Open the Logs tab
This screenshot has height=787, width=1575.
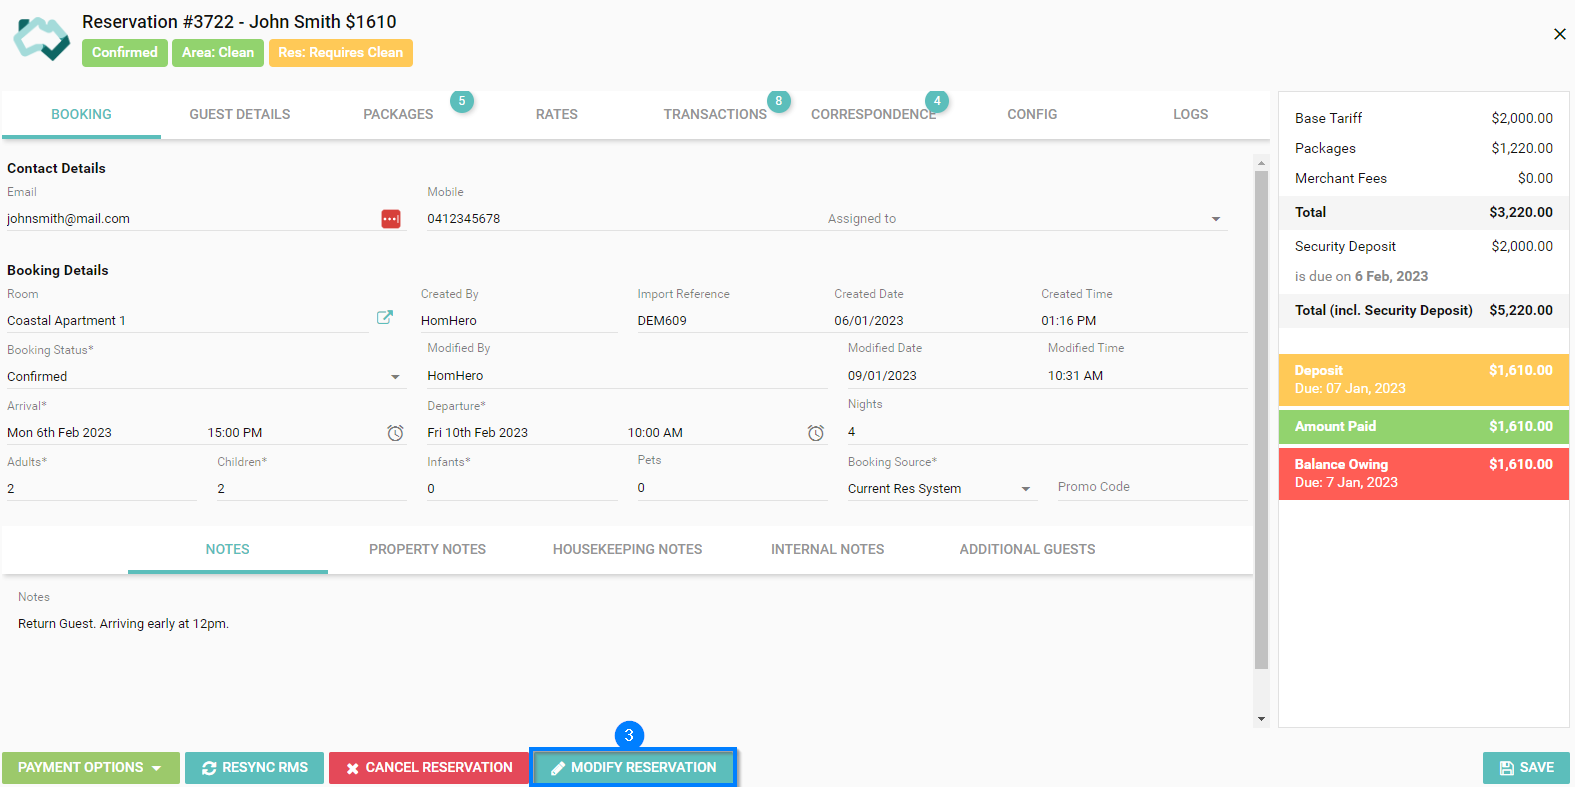click(1191, 114)
